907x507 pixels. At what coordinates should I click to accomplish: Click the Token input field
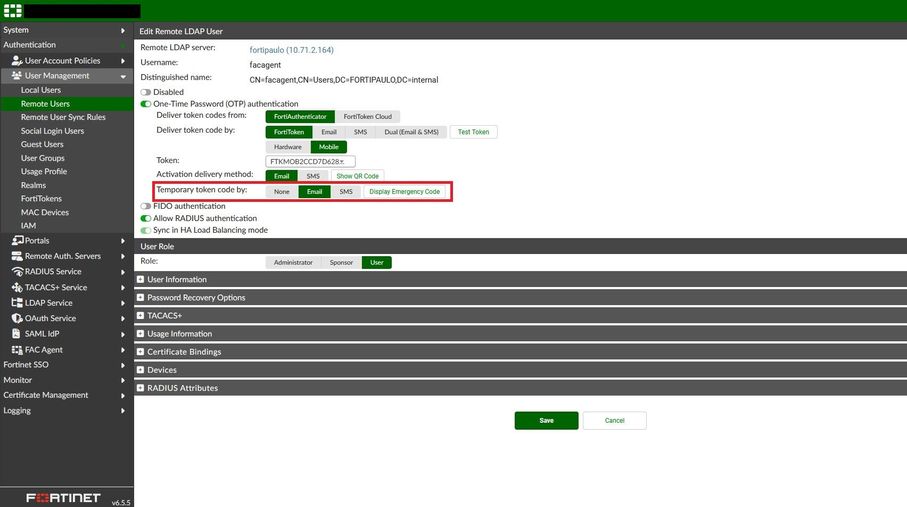(x=310, y=161)
